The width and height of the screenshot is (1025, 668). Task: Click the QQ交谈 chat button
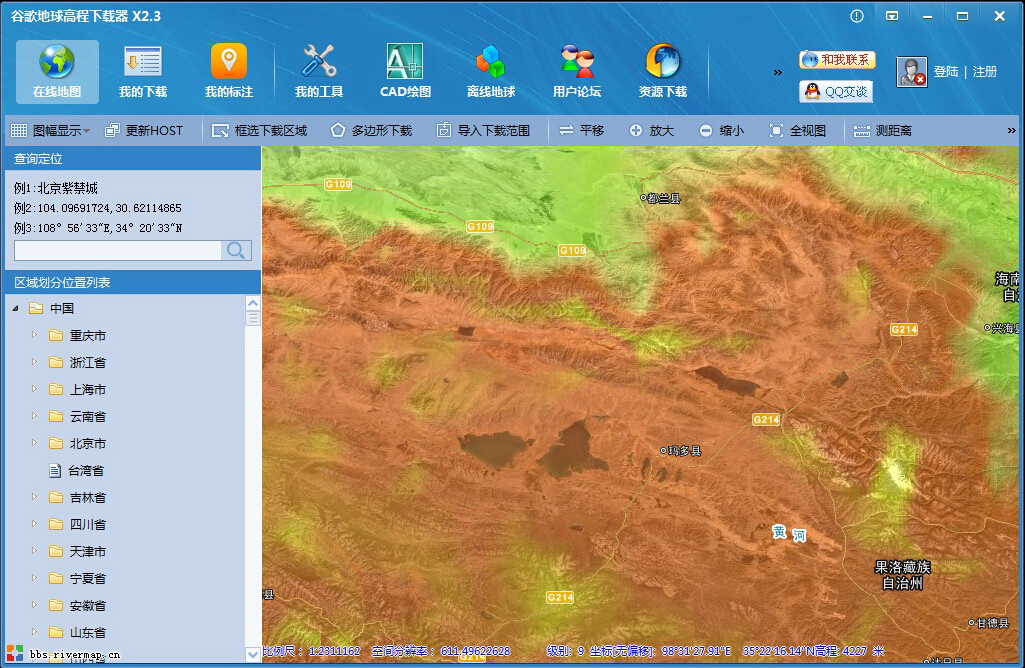(x=837, y=92)
